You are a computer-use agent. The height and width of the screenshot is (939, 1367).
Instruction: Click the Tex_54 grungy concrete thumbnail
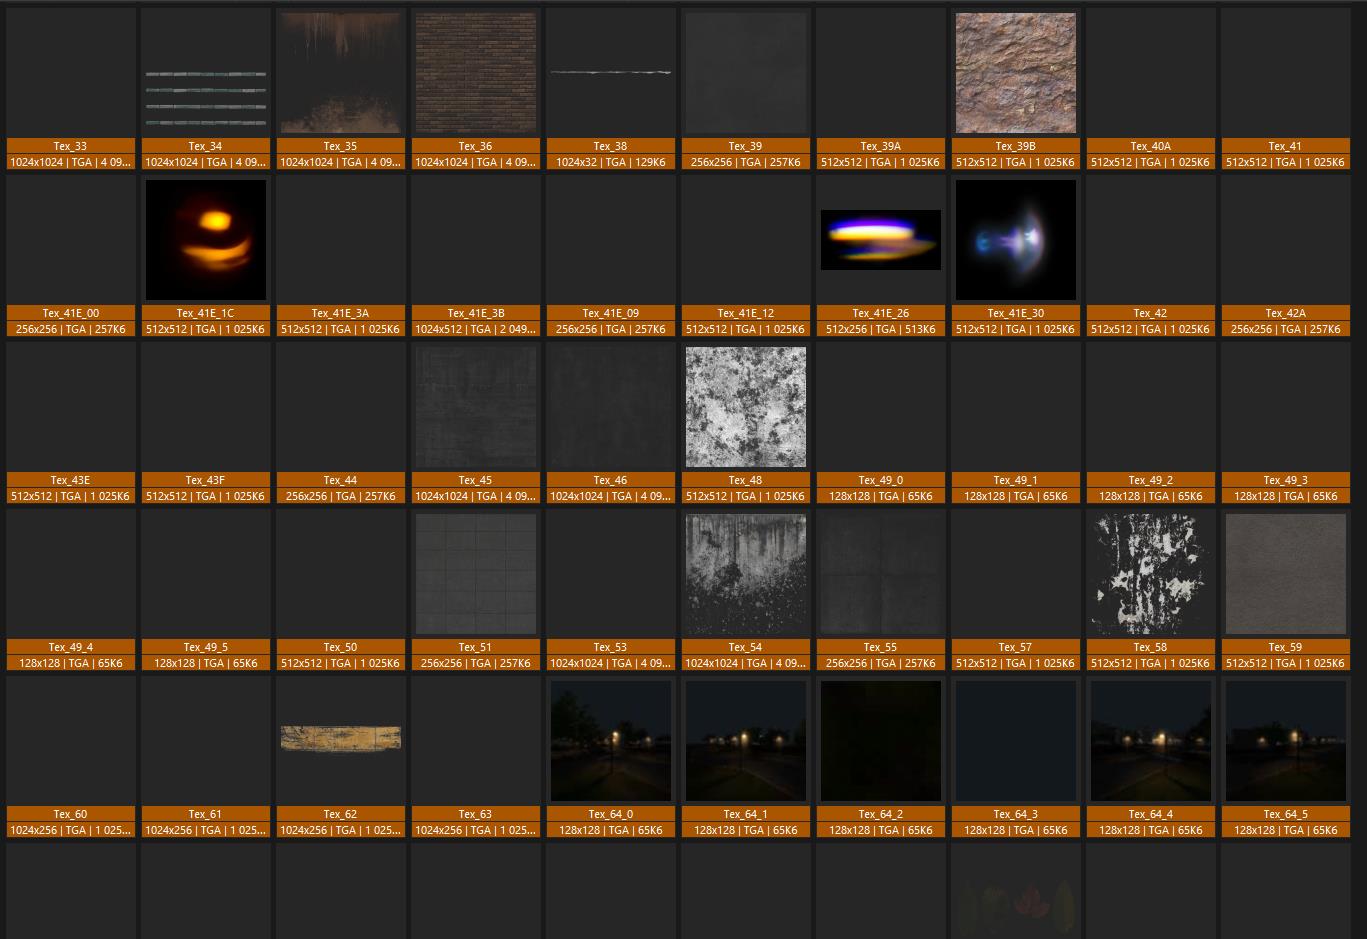[x=745, y=574]
